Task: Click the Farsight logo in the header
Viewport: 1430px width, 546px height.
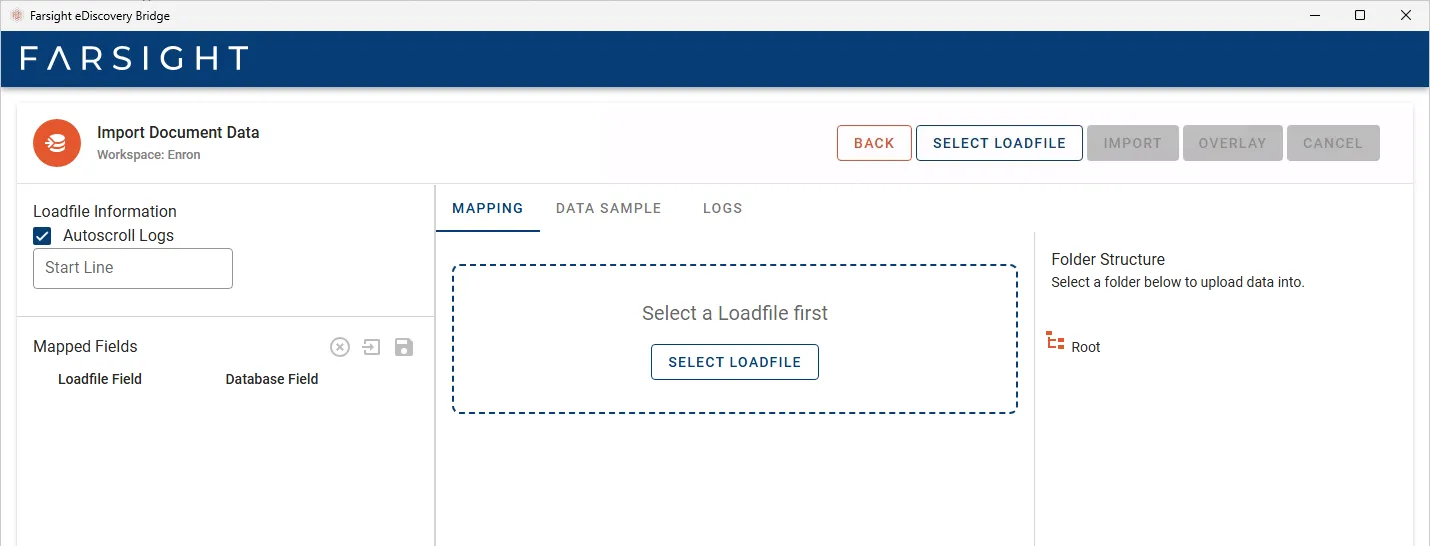Action: click(134, 58)
